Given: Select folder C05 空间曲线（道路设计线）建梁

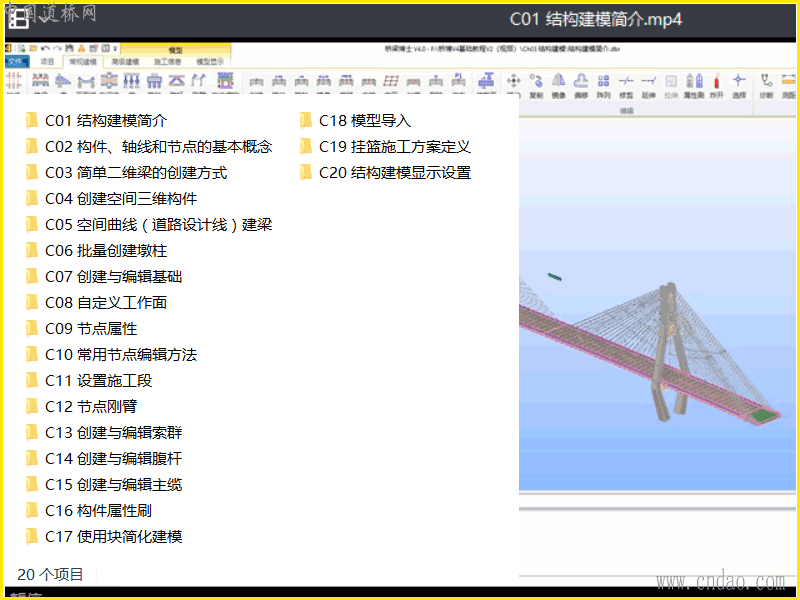Looking at the screenshot, I should coord(149,225).
